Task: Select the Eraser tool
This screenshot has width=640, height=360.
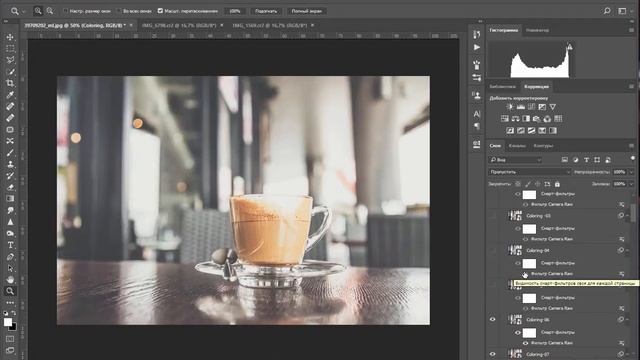Action: 10,187
